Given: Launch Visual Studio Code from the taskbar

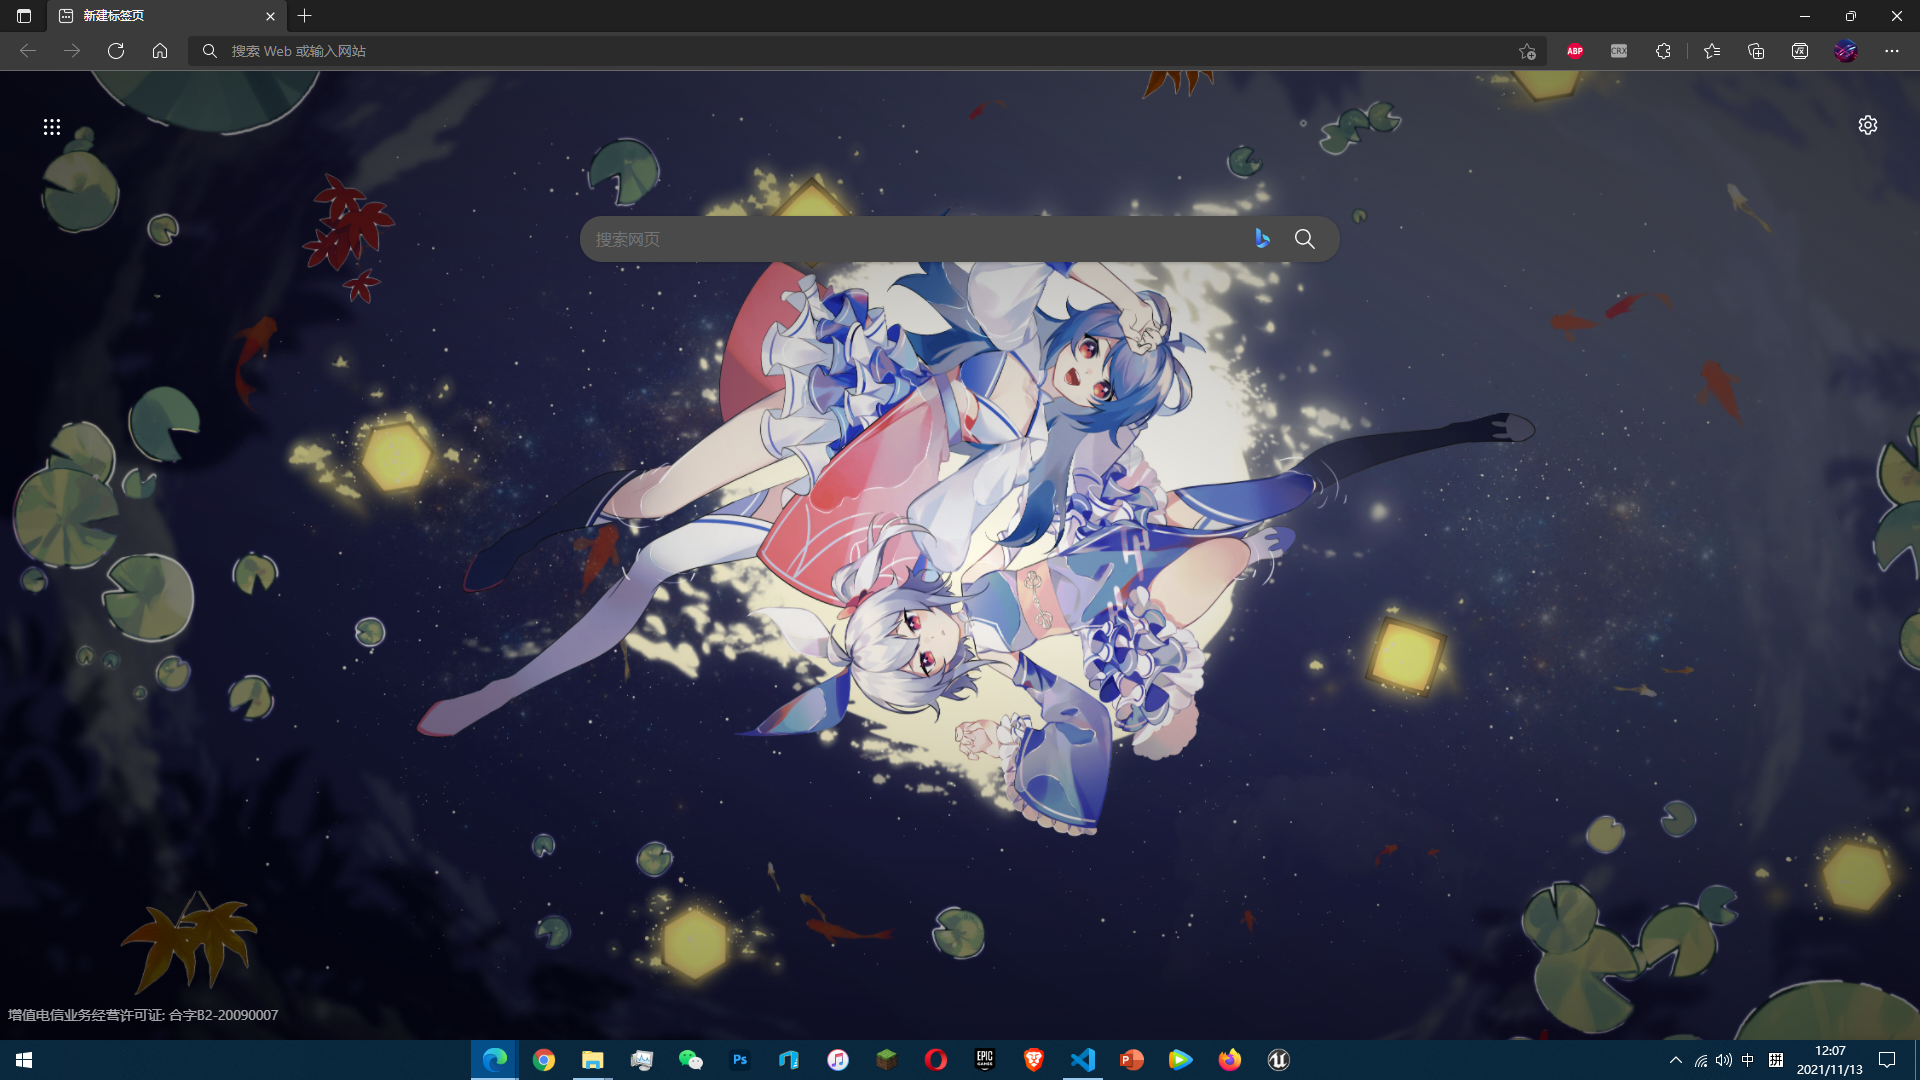Looking at the screenshot, I should 1082,1060.
